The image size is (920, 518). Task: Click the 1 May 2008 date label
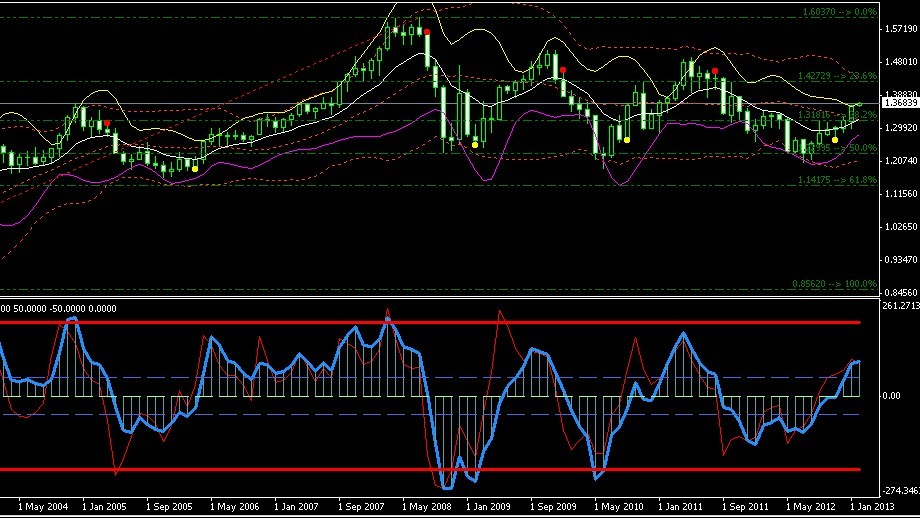(427, 507)
